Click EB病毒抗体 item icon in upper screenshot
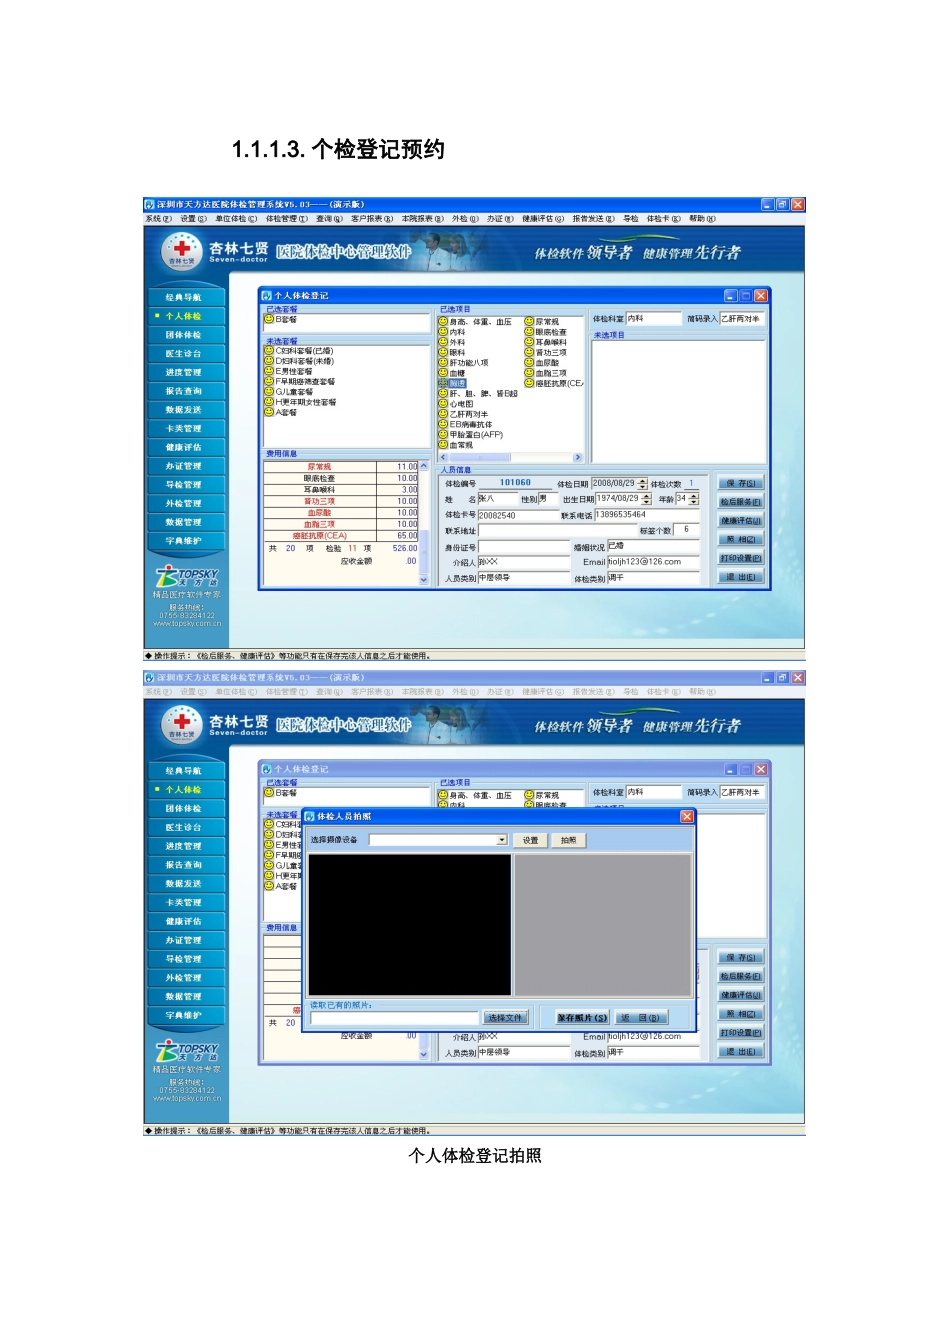This screenshot has width=950, height=1344. point(443,424)
